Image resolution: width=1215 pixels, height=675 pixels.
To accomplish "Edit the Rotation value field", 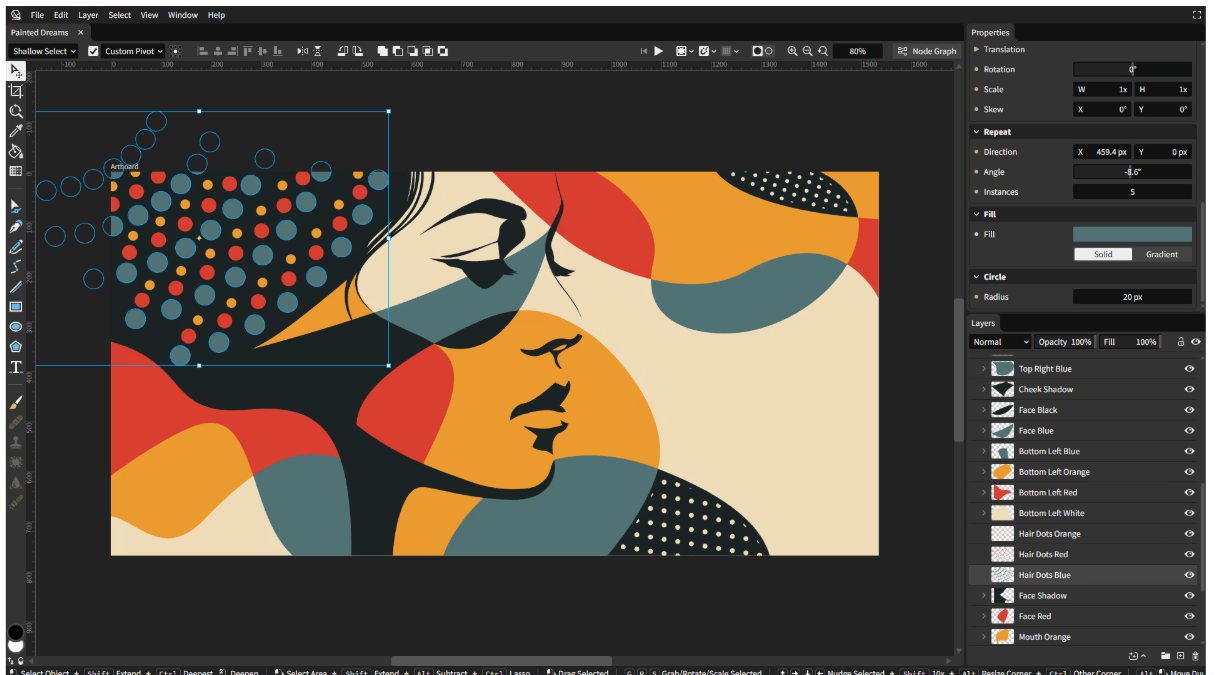I will [1132, 69].
